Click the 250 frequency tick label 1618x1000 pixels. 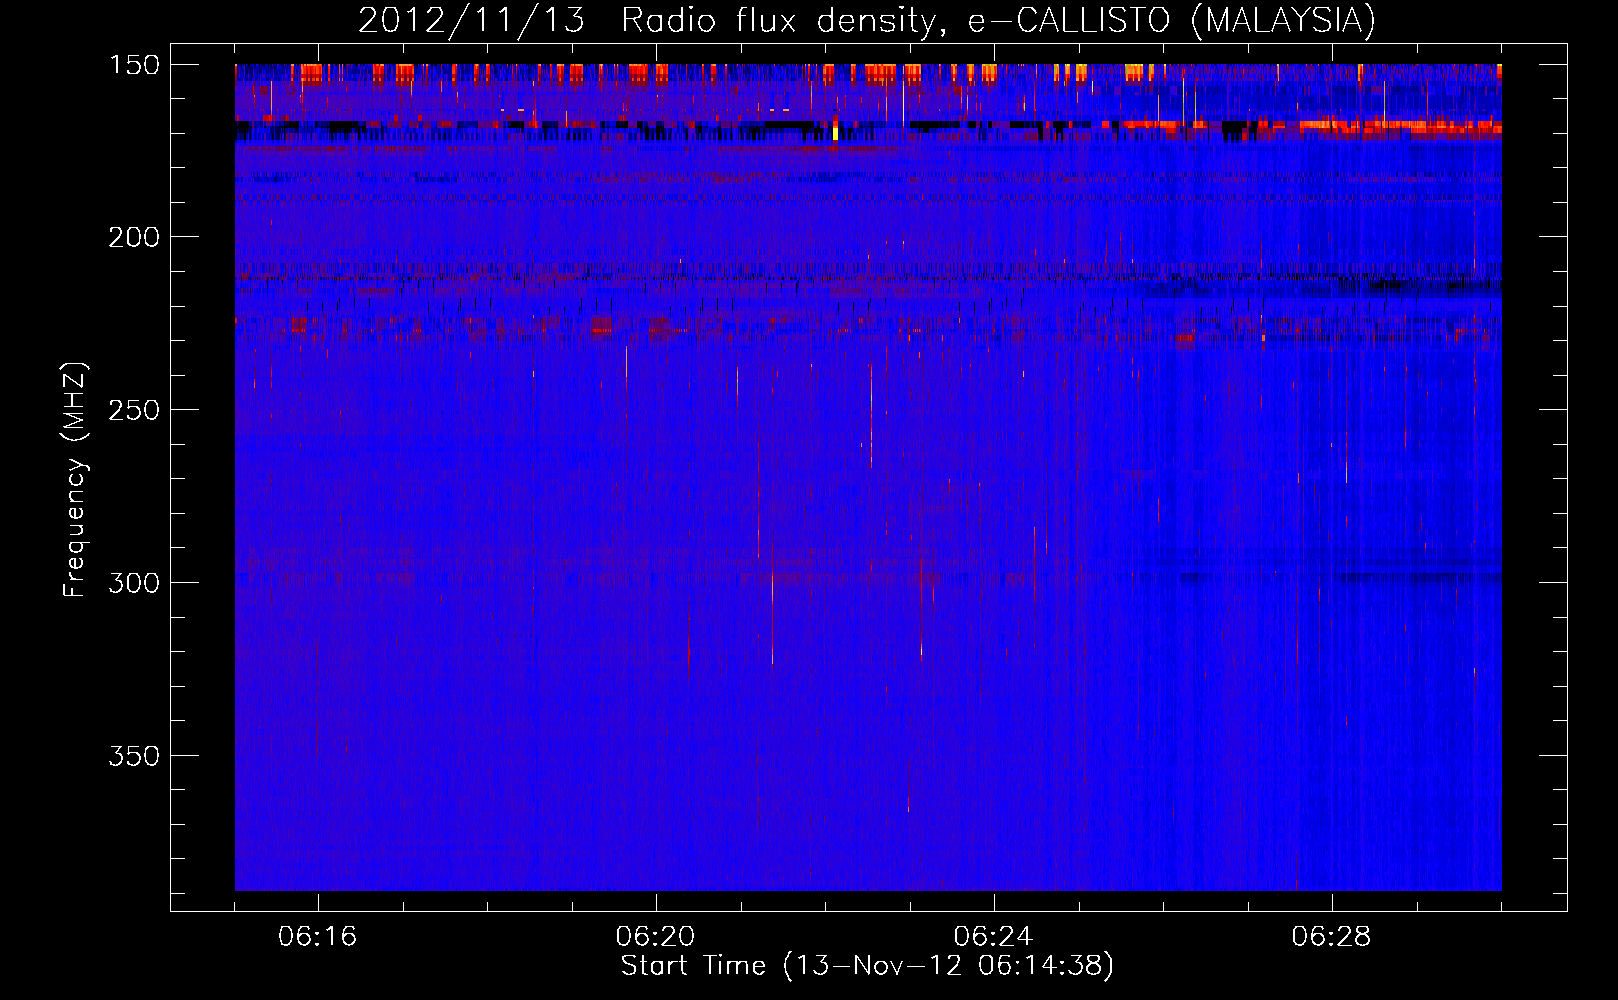pos(134,410)
